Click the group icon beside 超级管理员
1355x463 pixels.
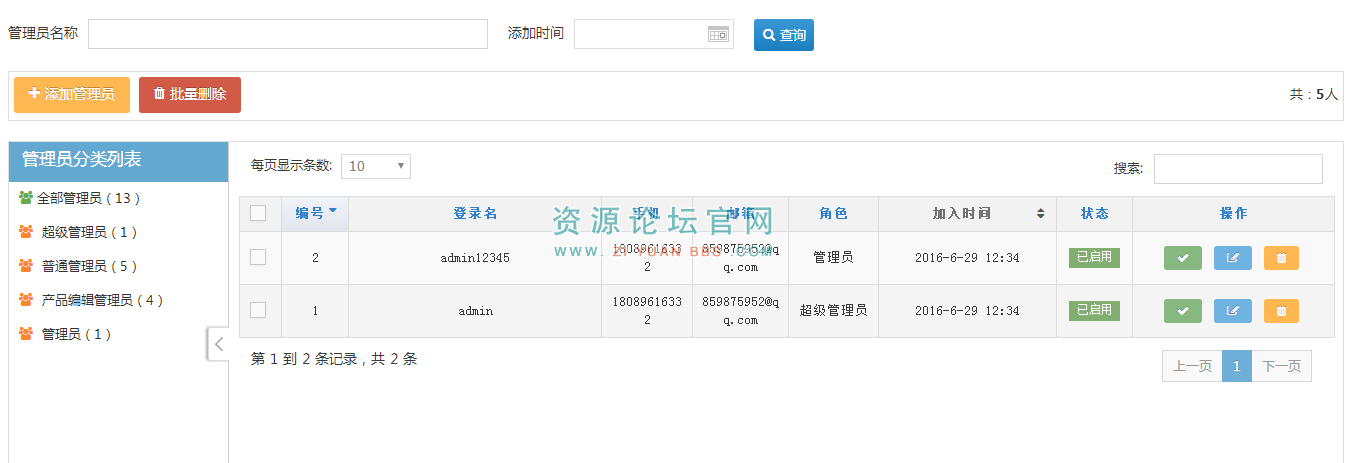[26, 232]
